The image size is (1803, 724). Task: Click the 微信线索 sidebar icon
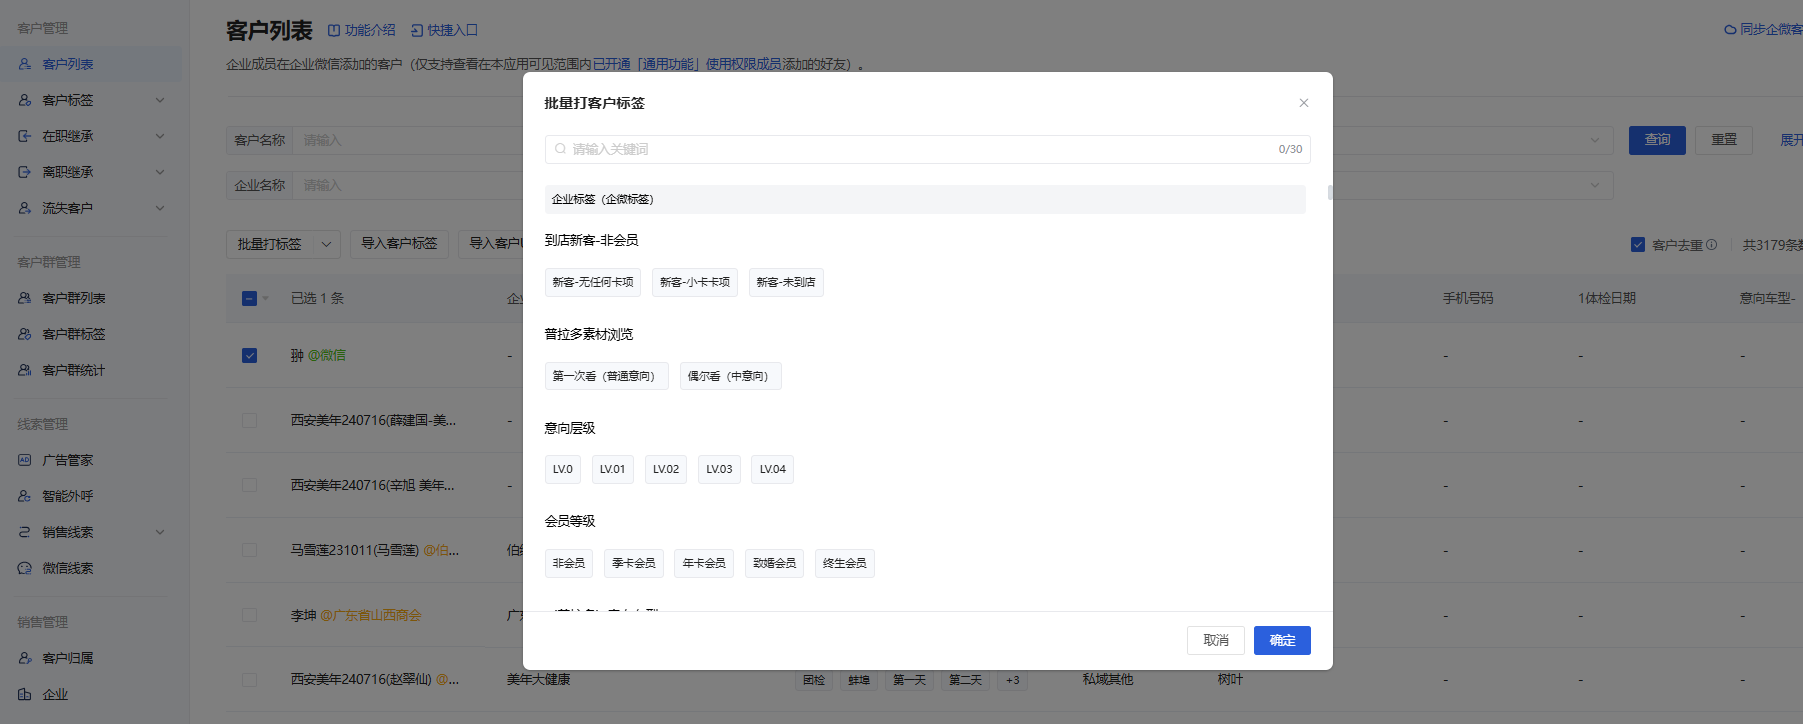[25, 568]
